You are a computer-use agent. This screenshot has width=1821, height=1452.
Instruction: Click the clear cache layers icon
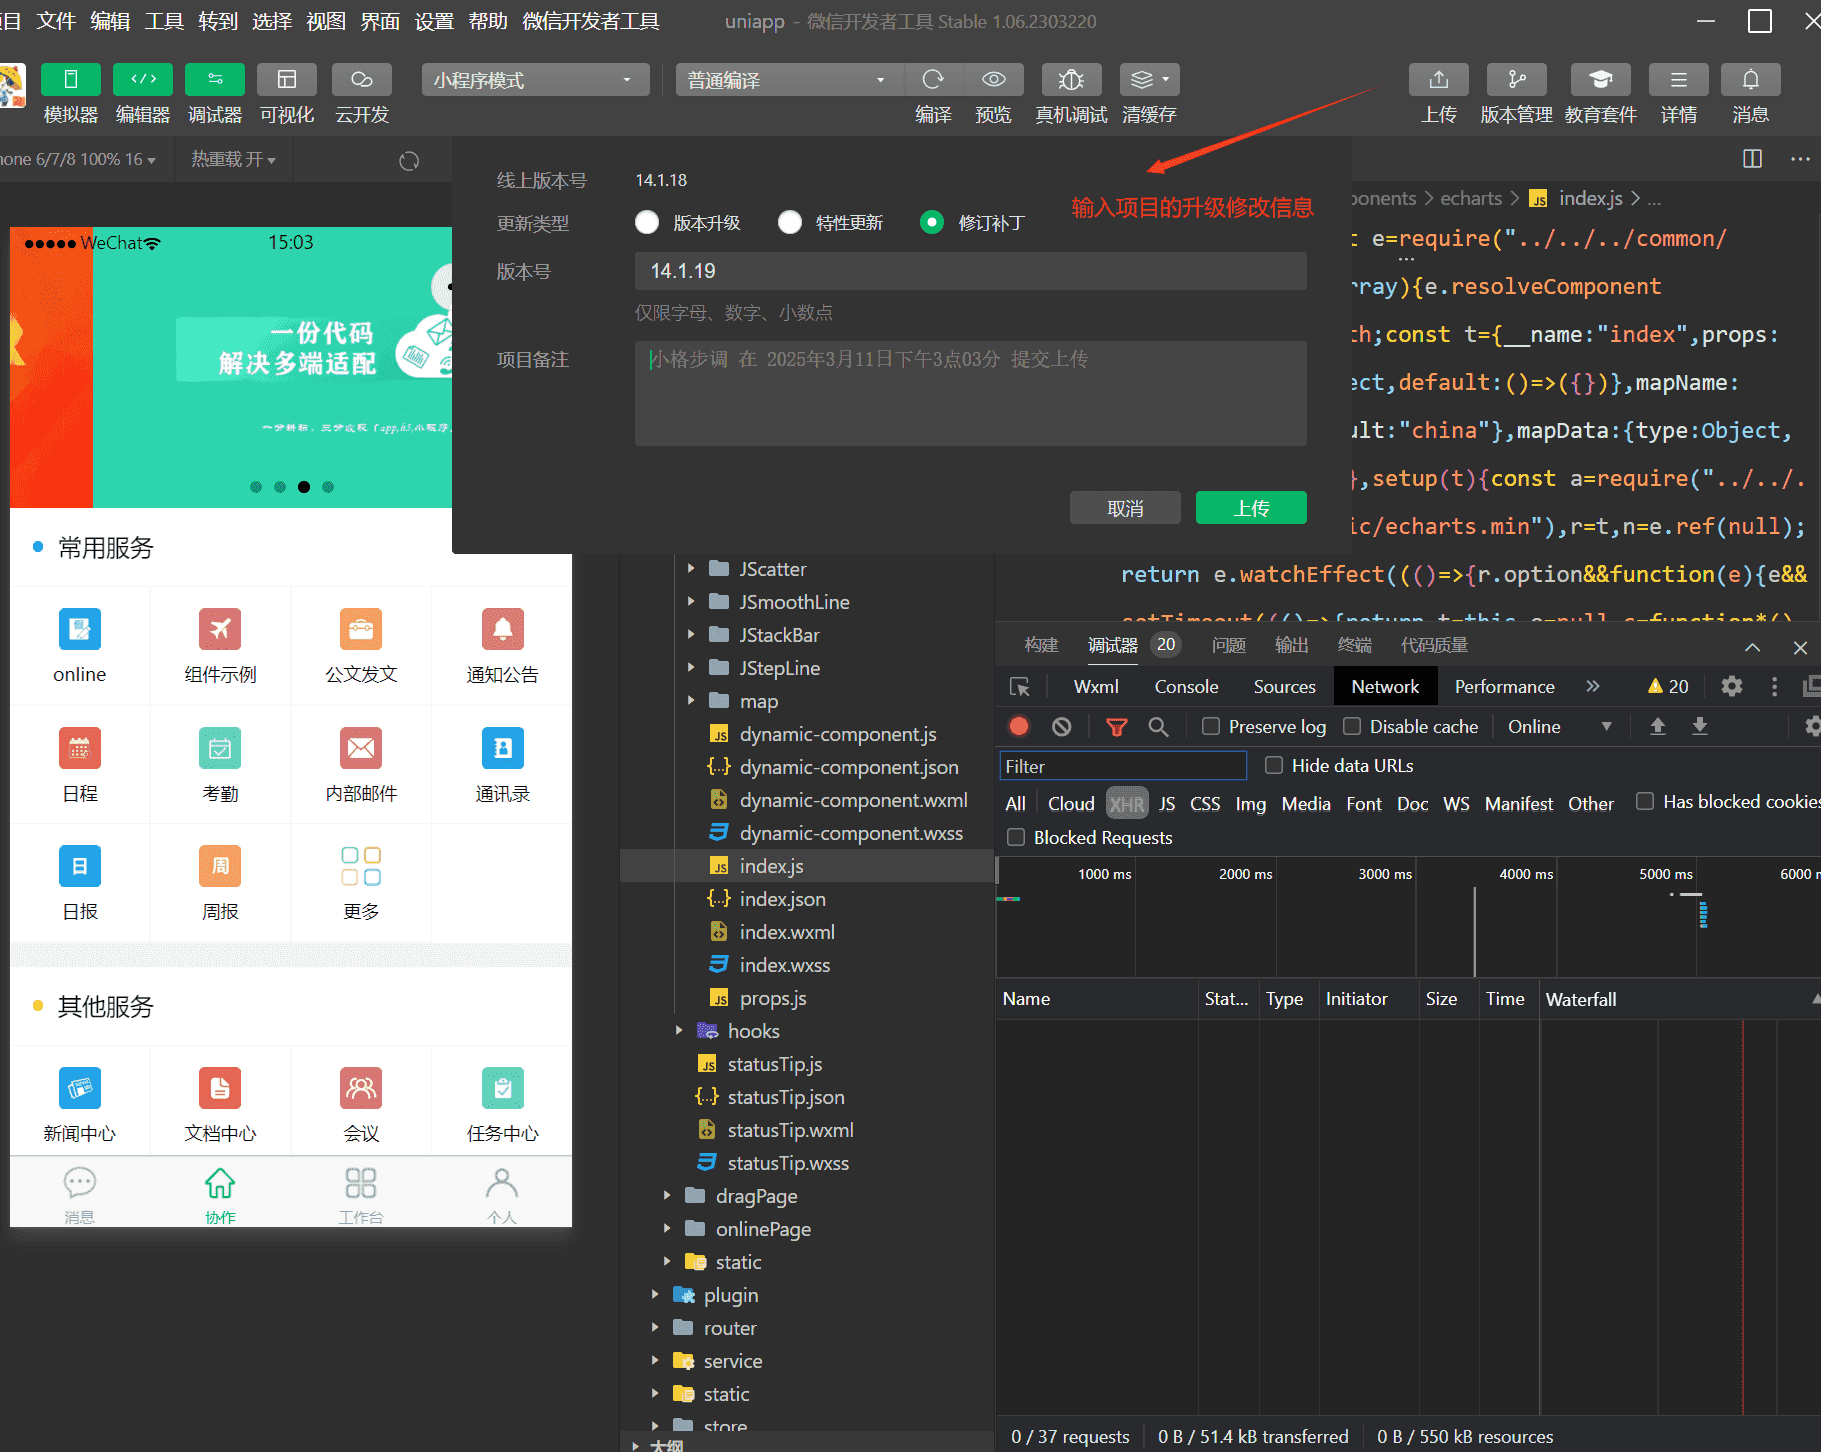[x=1149, y=79]
